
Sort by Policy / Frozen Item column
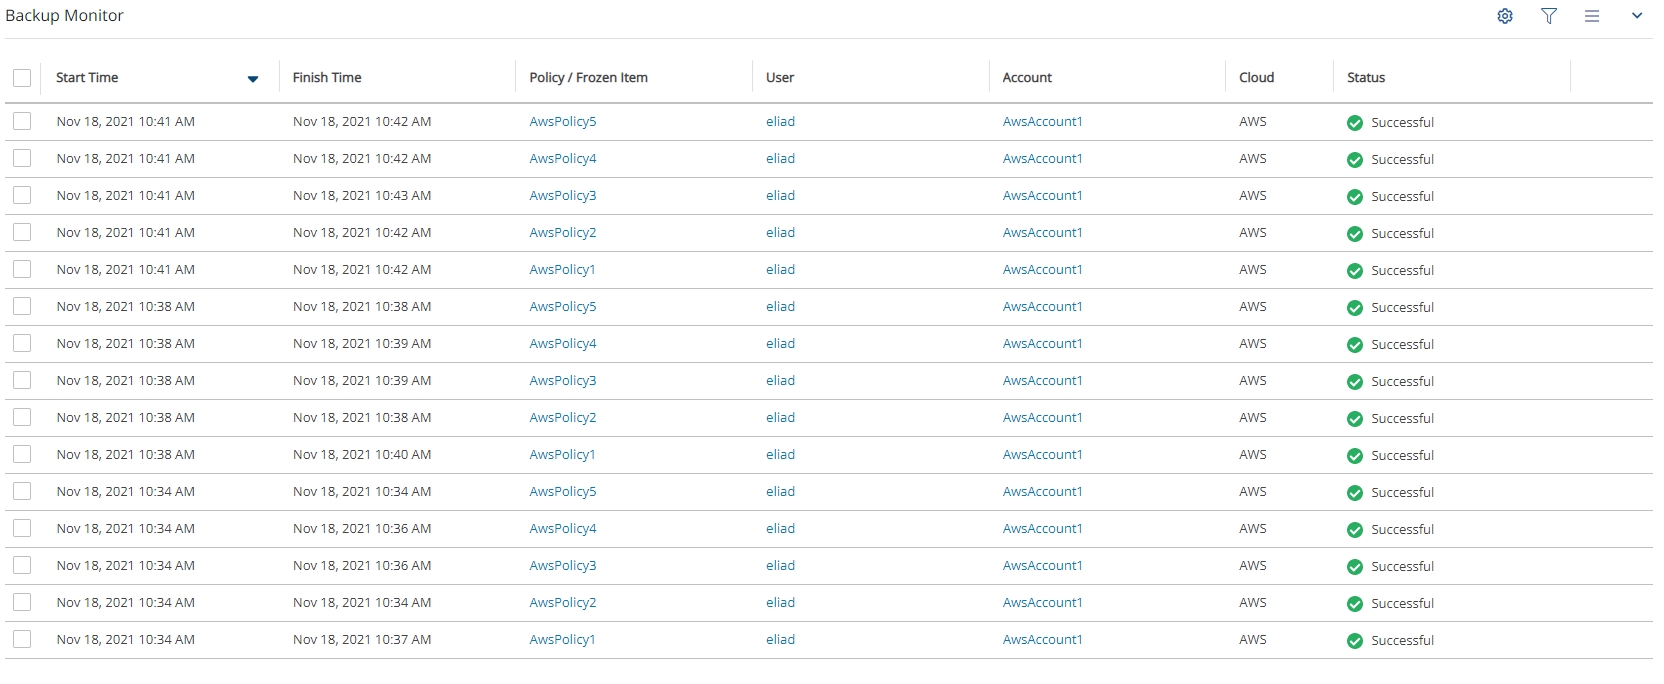[x=588, y=78]
